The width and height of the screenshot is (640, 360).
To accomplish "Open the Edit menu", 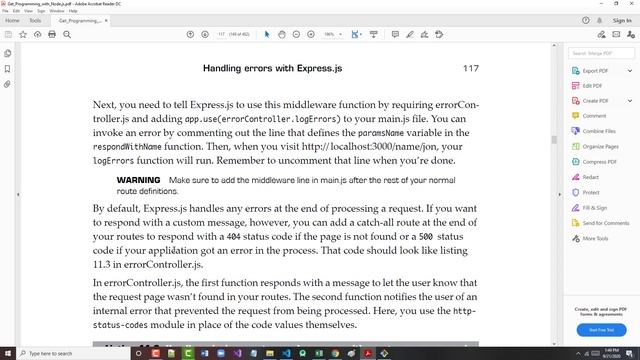I will point(16,11).
